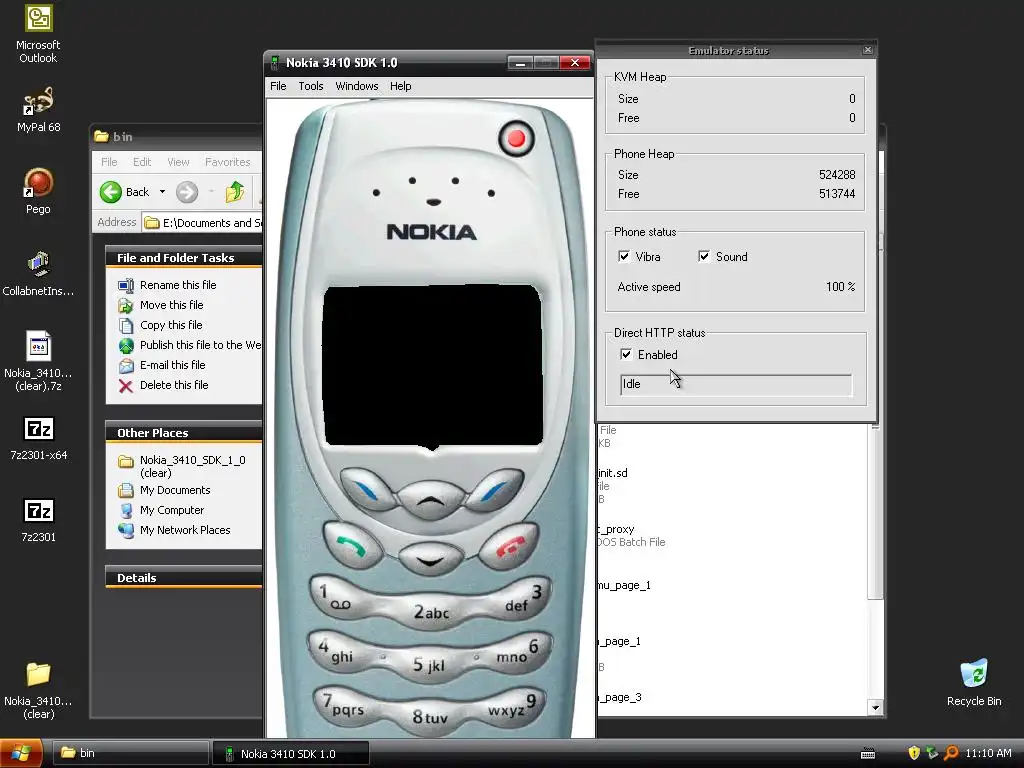Image resolution: width=1024 pixels, height=768 pixels.
Task: Open Edit menu in bin window
Action: click(142, 161)
